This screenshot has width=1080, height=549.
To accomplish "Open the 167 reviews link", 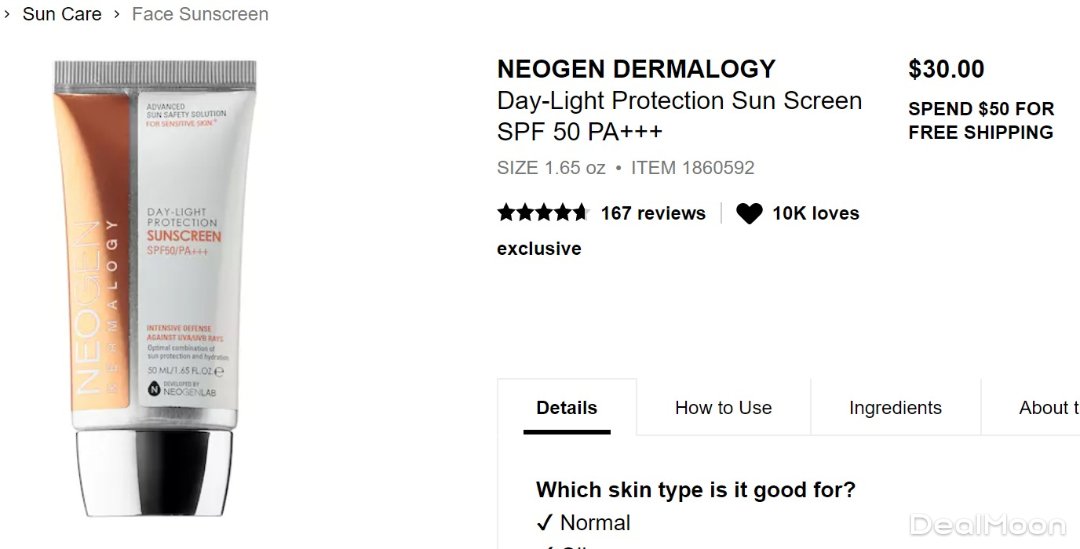I will point(652,213).
